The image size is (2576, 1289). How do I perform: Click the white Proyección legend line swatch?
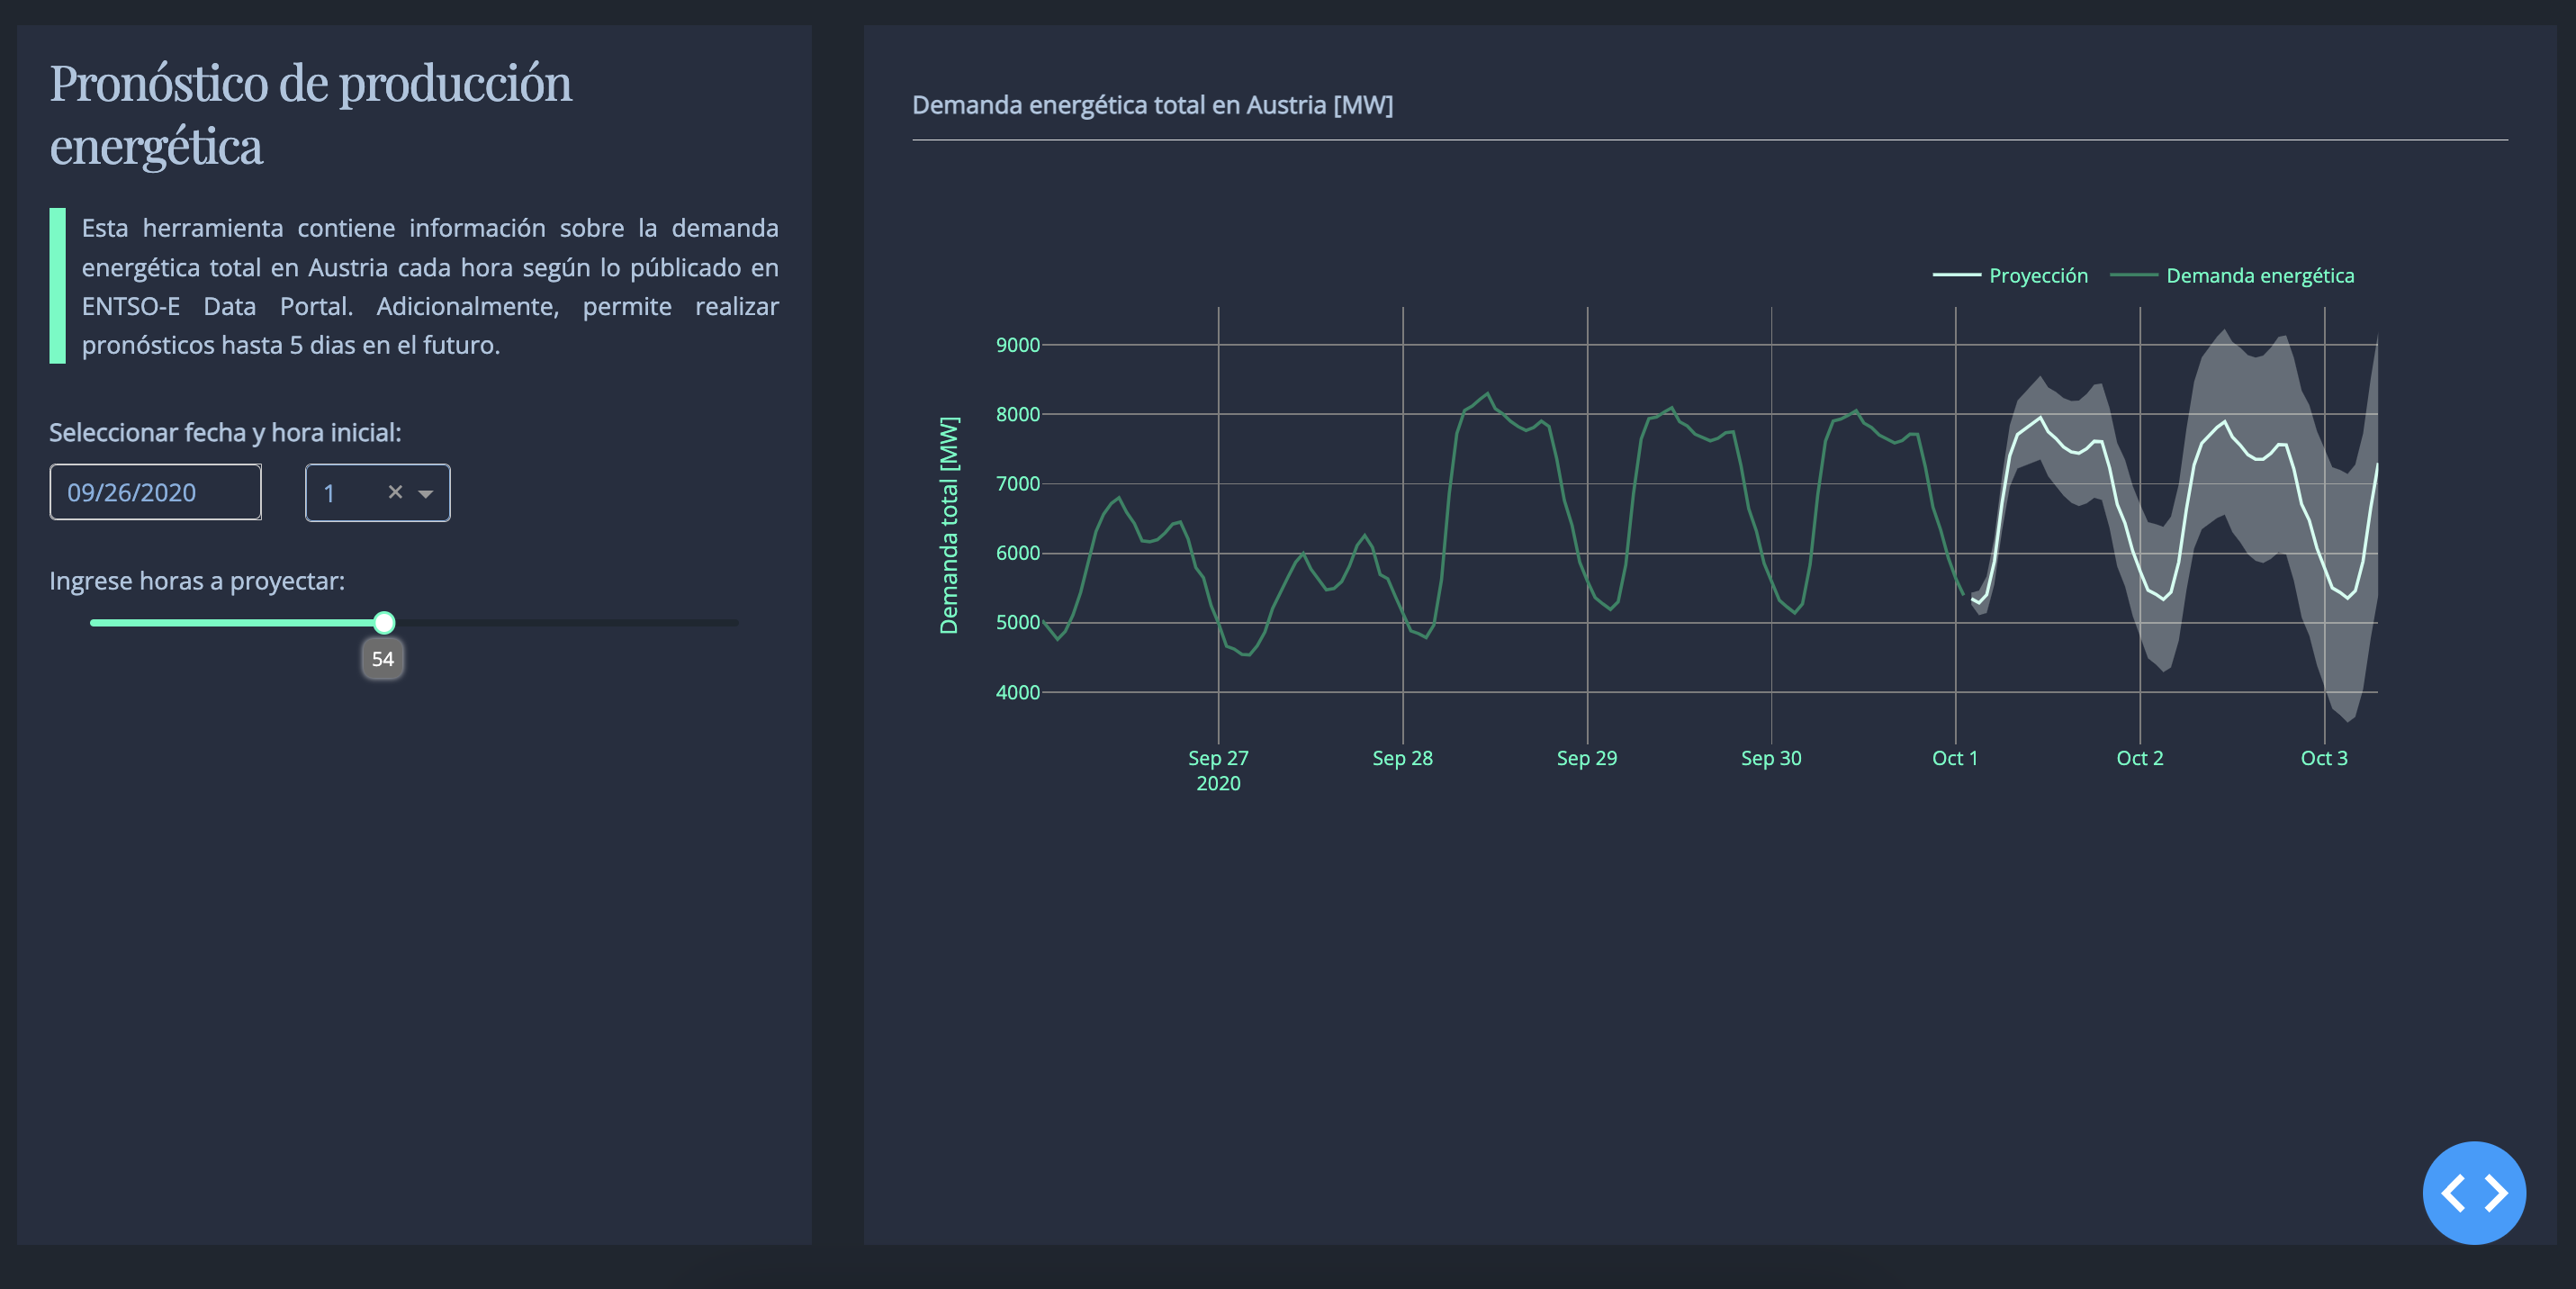tap(1956, 275)
